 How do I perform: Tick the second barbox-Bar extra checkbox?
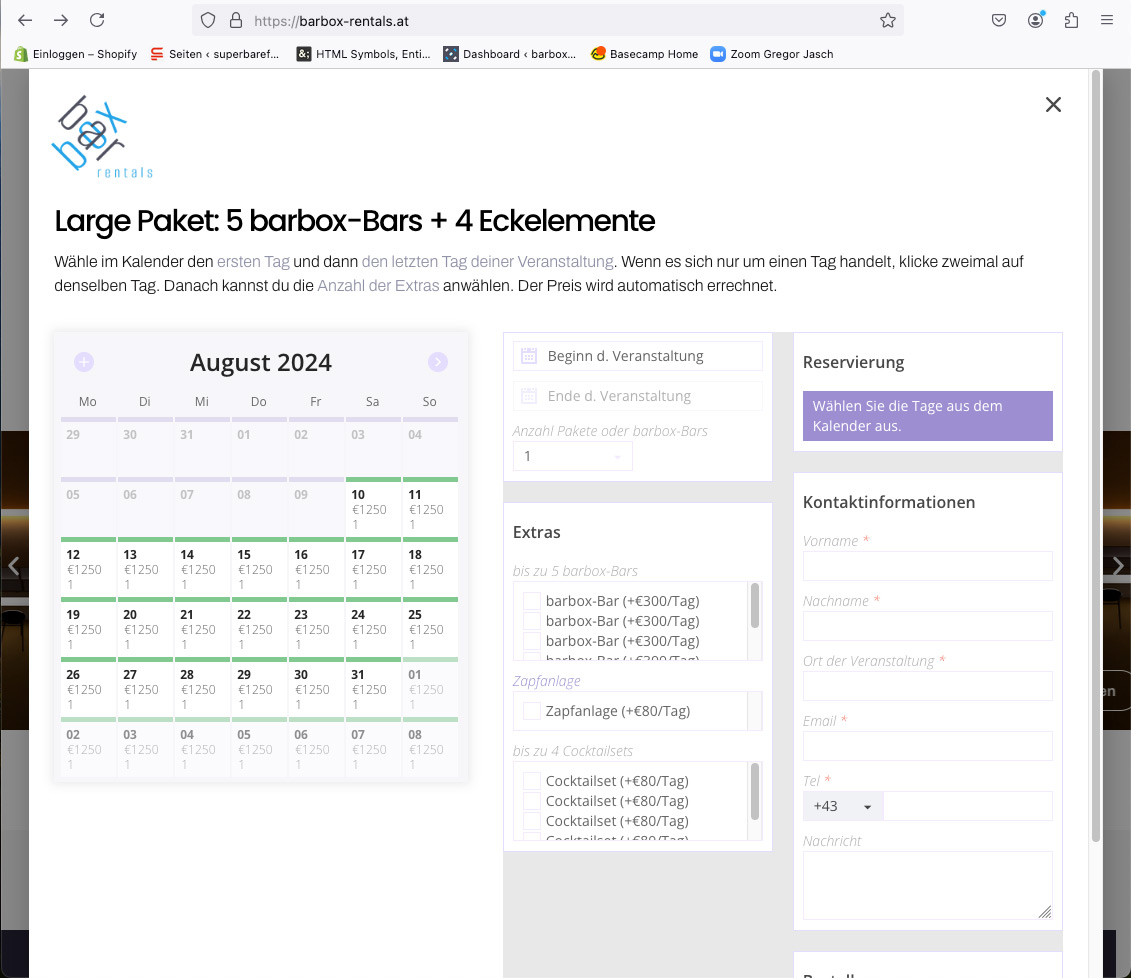click(532, 621)
